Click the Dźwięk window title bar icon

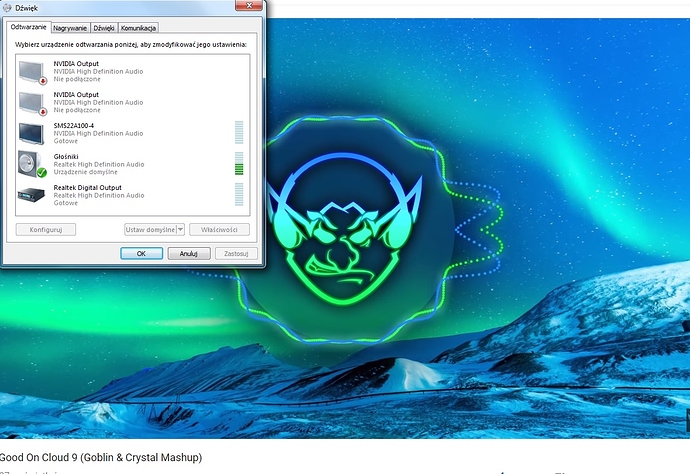point(7,7)
